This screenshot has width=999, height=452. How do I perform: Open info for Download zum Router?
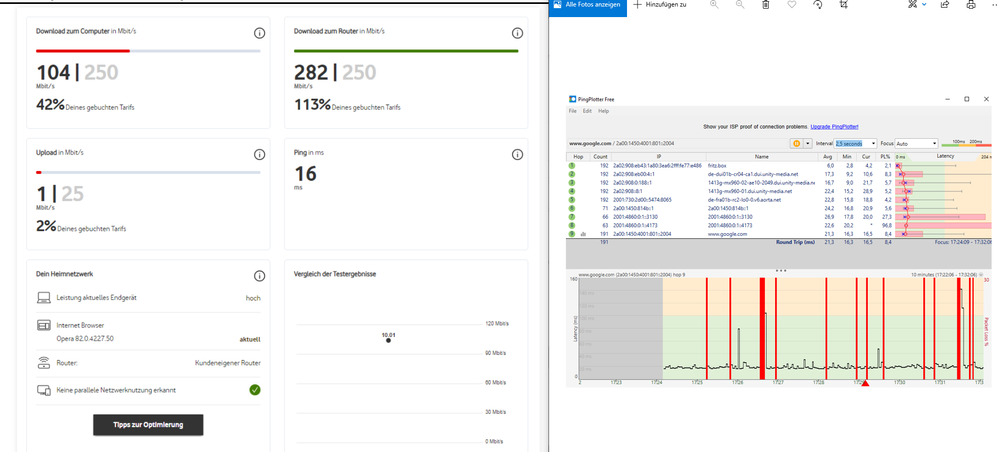coord(517,33)
